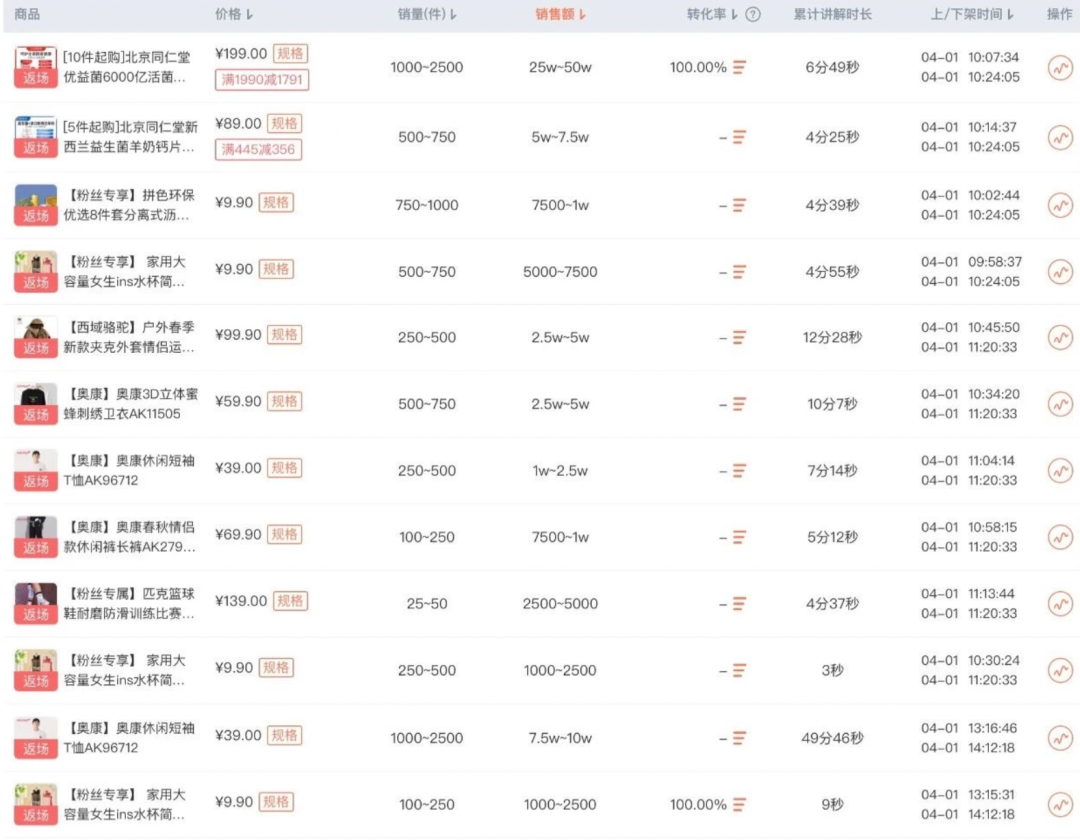Open conversion details icon for 奥康3D卫衣 row
The image size is (1080, 840).
pos(739,404)
